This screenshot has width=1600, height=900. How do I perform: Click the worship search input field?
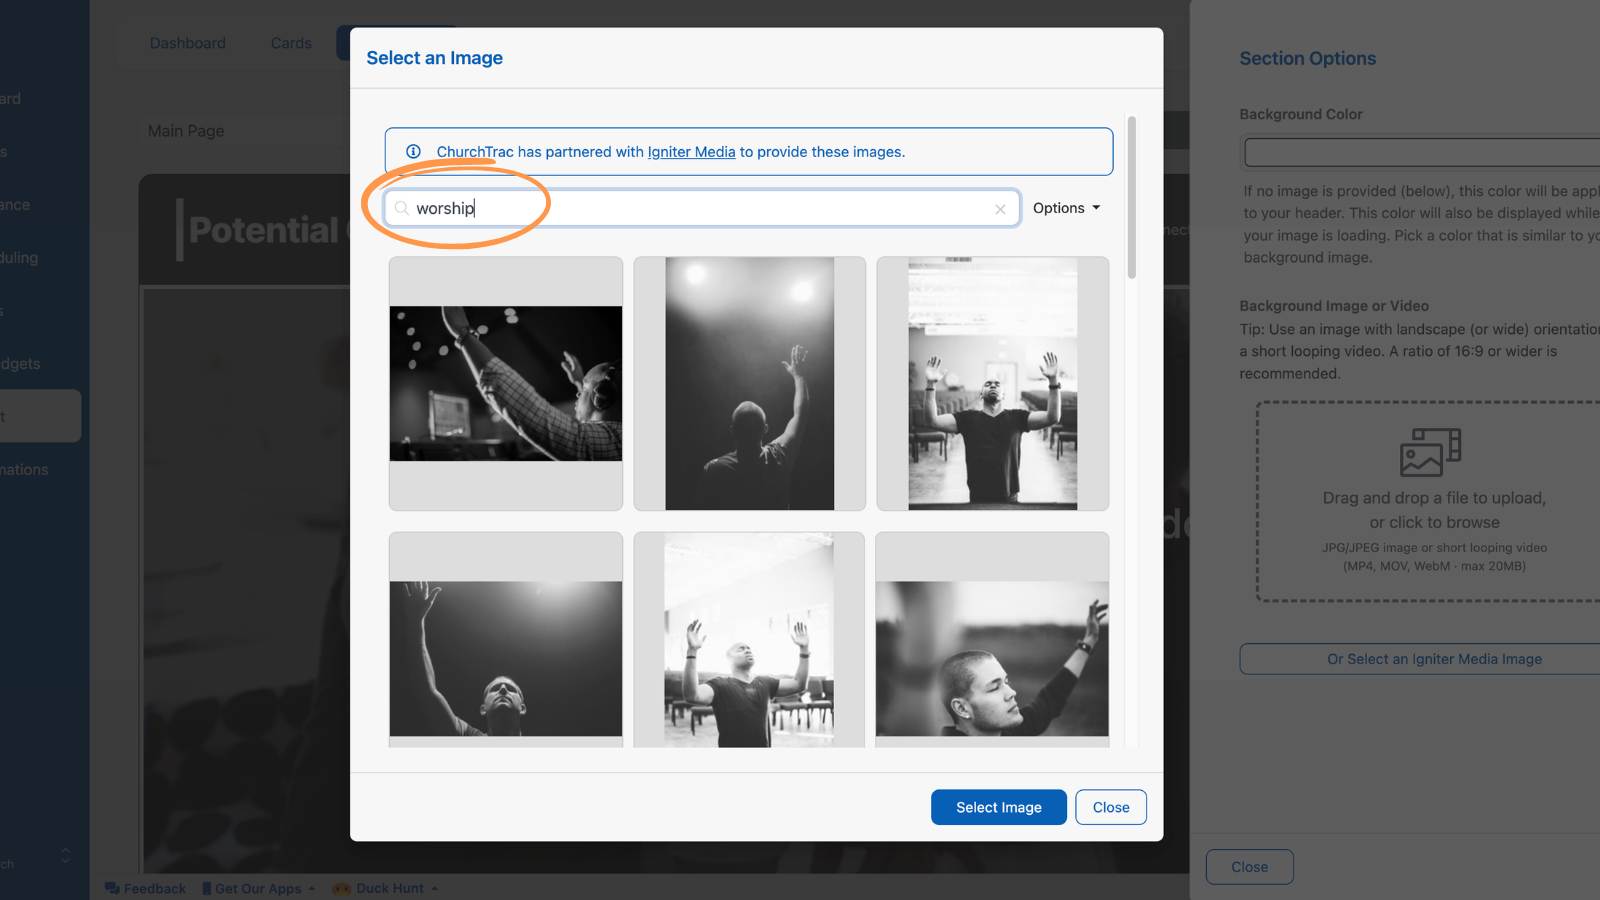pos(702,208)
